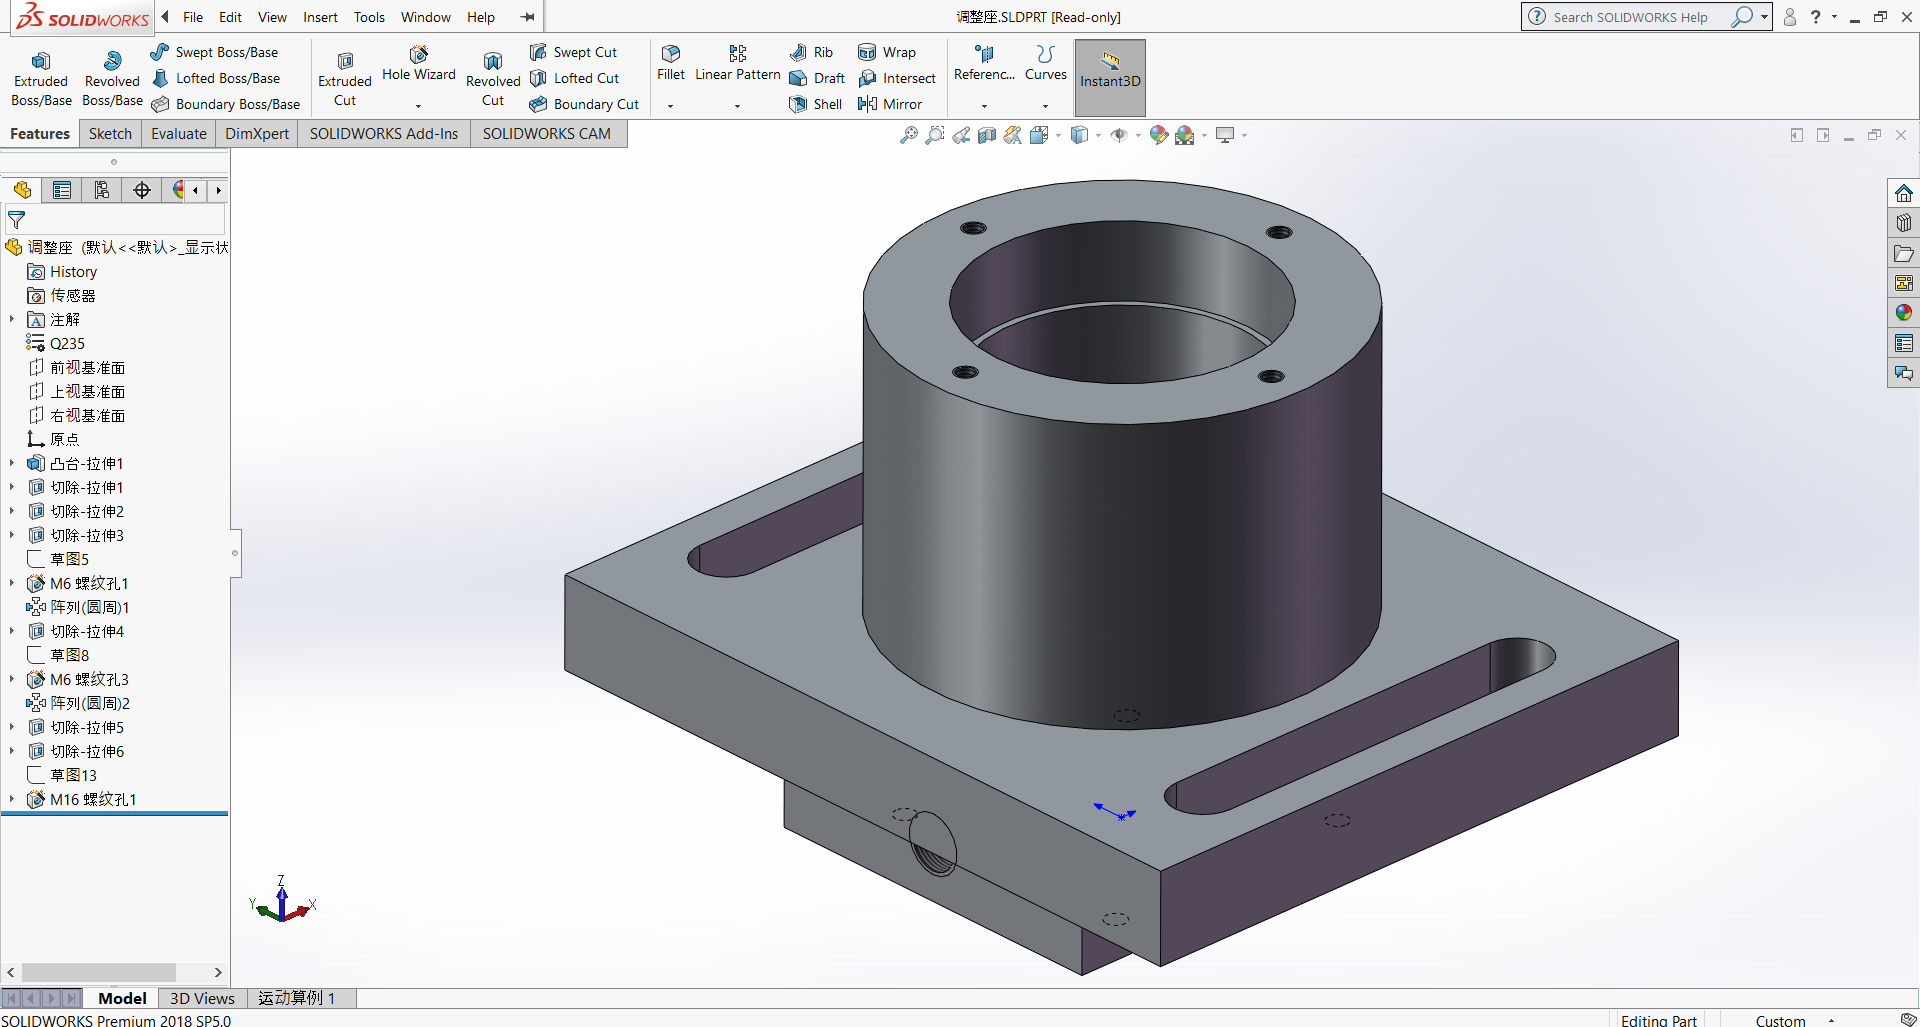This screenshot has width=1920, height=1027.
Task: Click the Boundary Cut tool
Action: (585, 104)
